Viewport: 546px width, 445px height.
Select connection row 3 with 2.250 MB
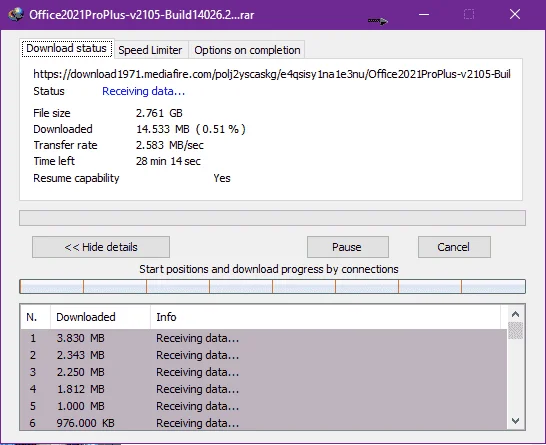pyautogui.click(x=264, y=372)
